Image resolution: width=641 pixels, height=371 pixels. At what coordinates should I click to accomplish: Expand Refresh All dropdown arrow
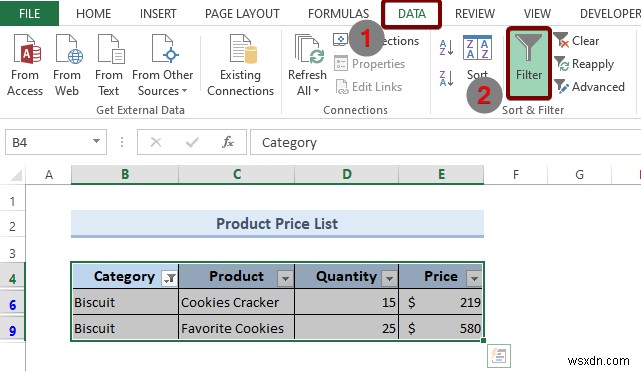coord(316,91)
